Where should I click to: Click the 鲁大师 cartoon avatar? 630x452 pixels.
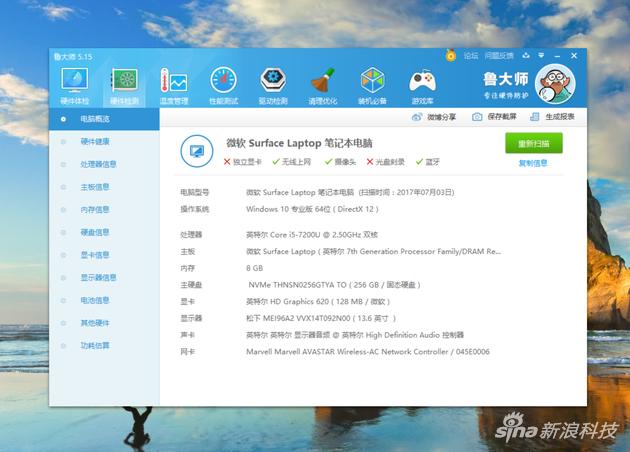(555, 84)
